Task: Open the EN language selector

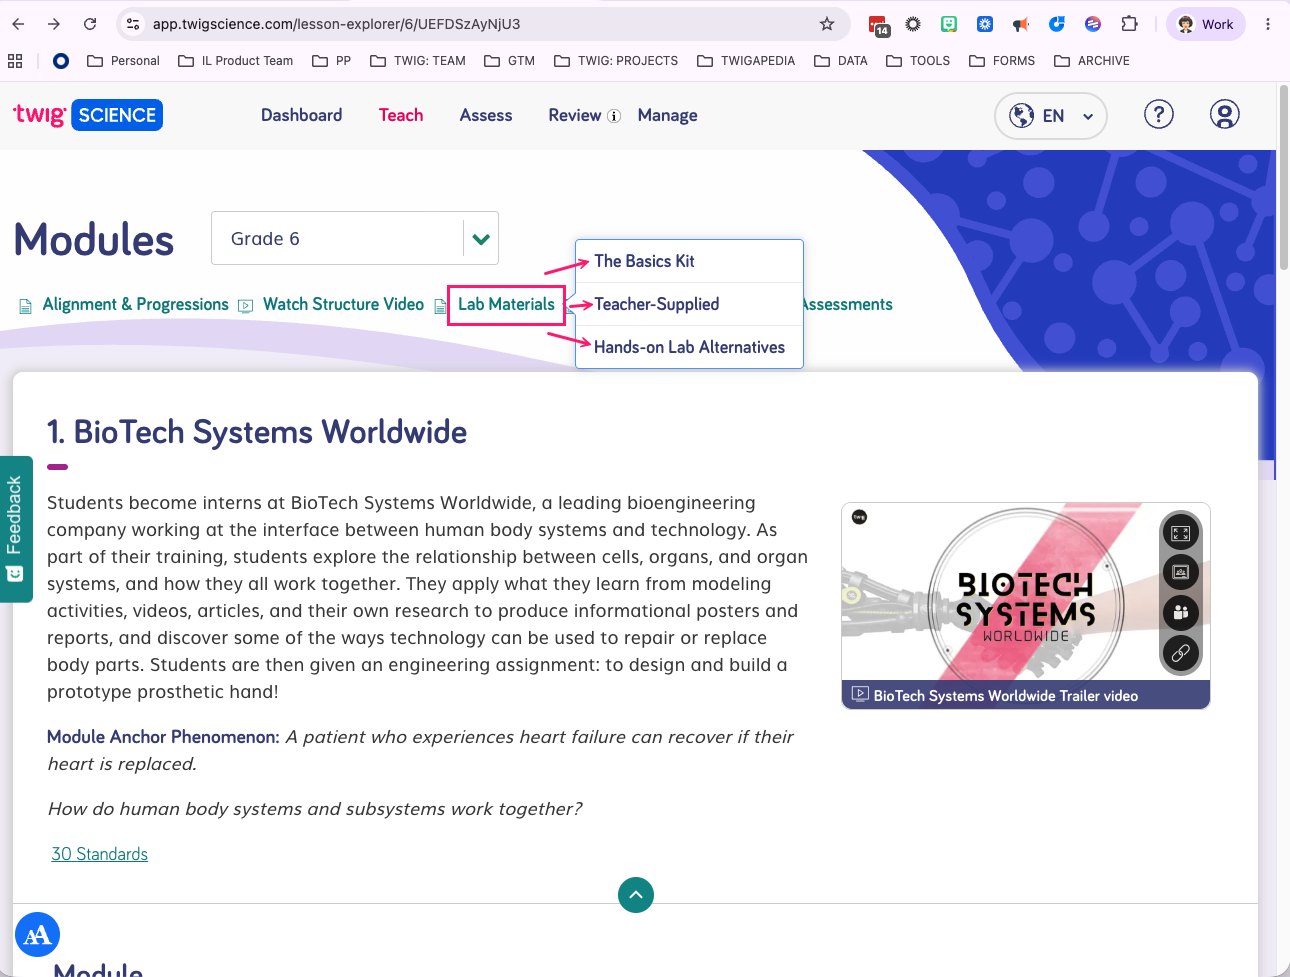Action: coord(1051,116)
